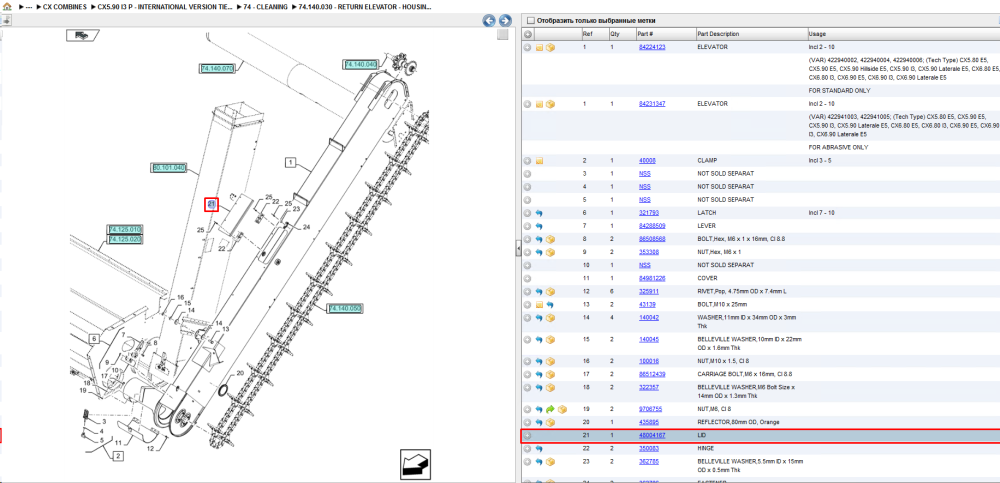This screenshot has width=1000, height=483.
Task: Open part number 350083 HINGE link
Action: tap(649, 449)
